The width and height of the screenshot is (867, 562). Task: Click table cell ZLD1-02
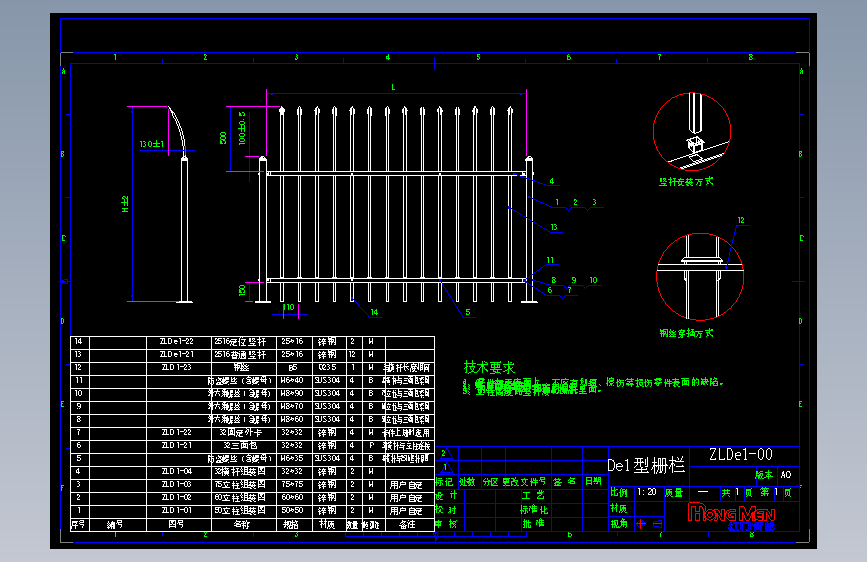point(176,497)
